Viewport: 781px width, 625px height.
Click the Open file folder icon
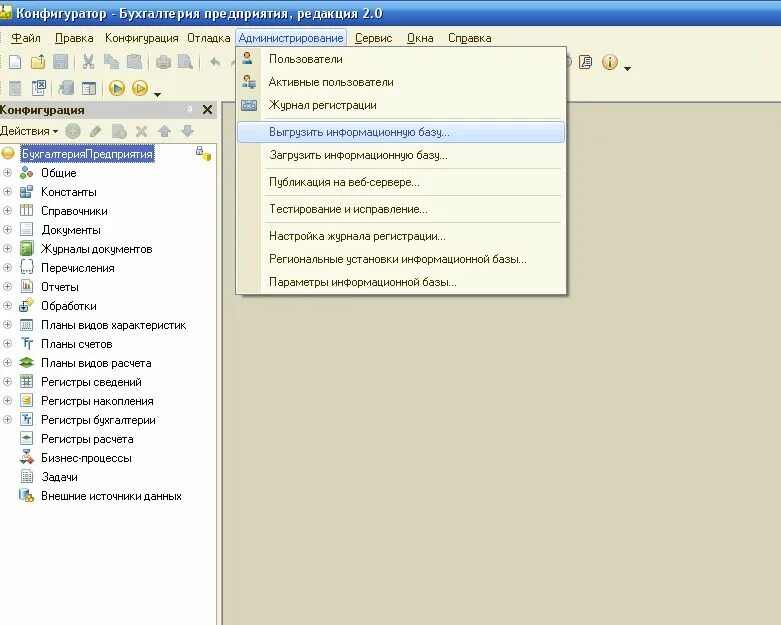point(38,62)
